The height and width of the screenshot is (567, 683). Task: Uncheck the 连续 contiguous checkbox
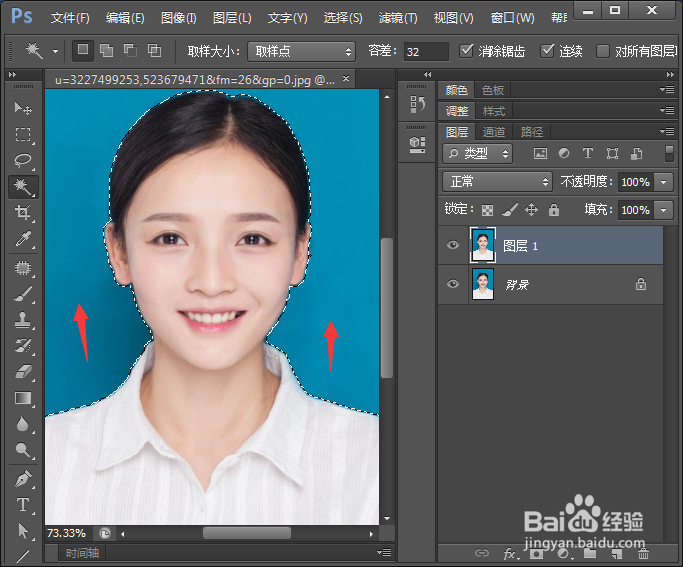[x=547, y=51]
